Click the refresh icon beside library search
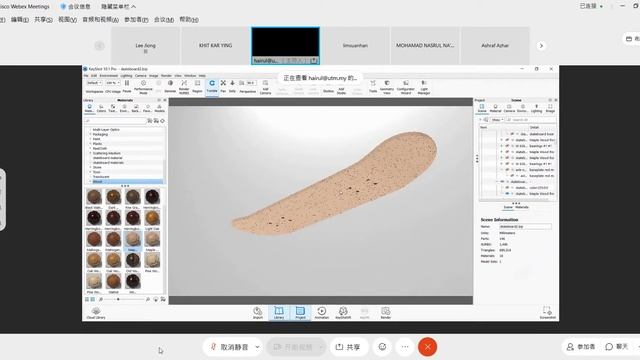 tap(162, 121)
